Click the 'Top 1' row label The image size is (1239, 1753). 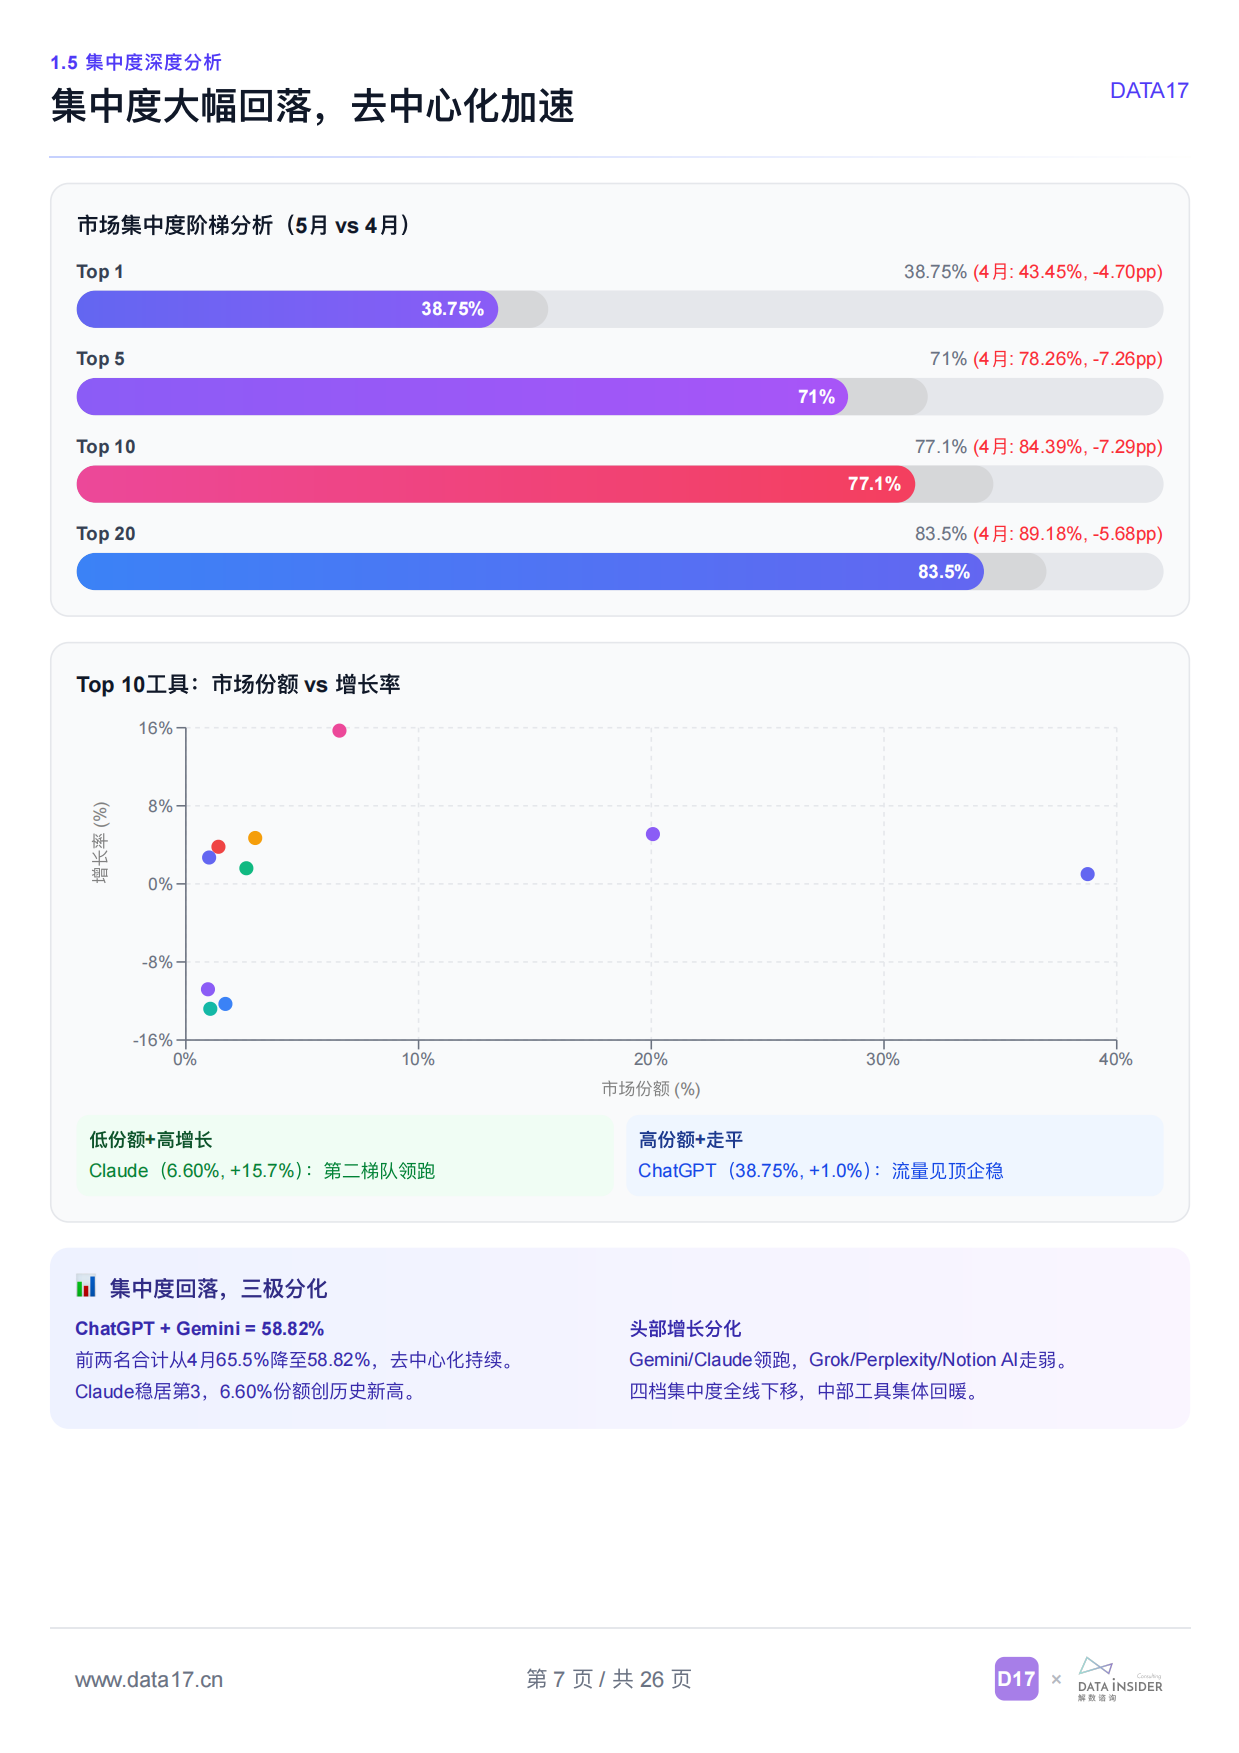click(100, 272)
